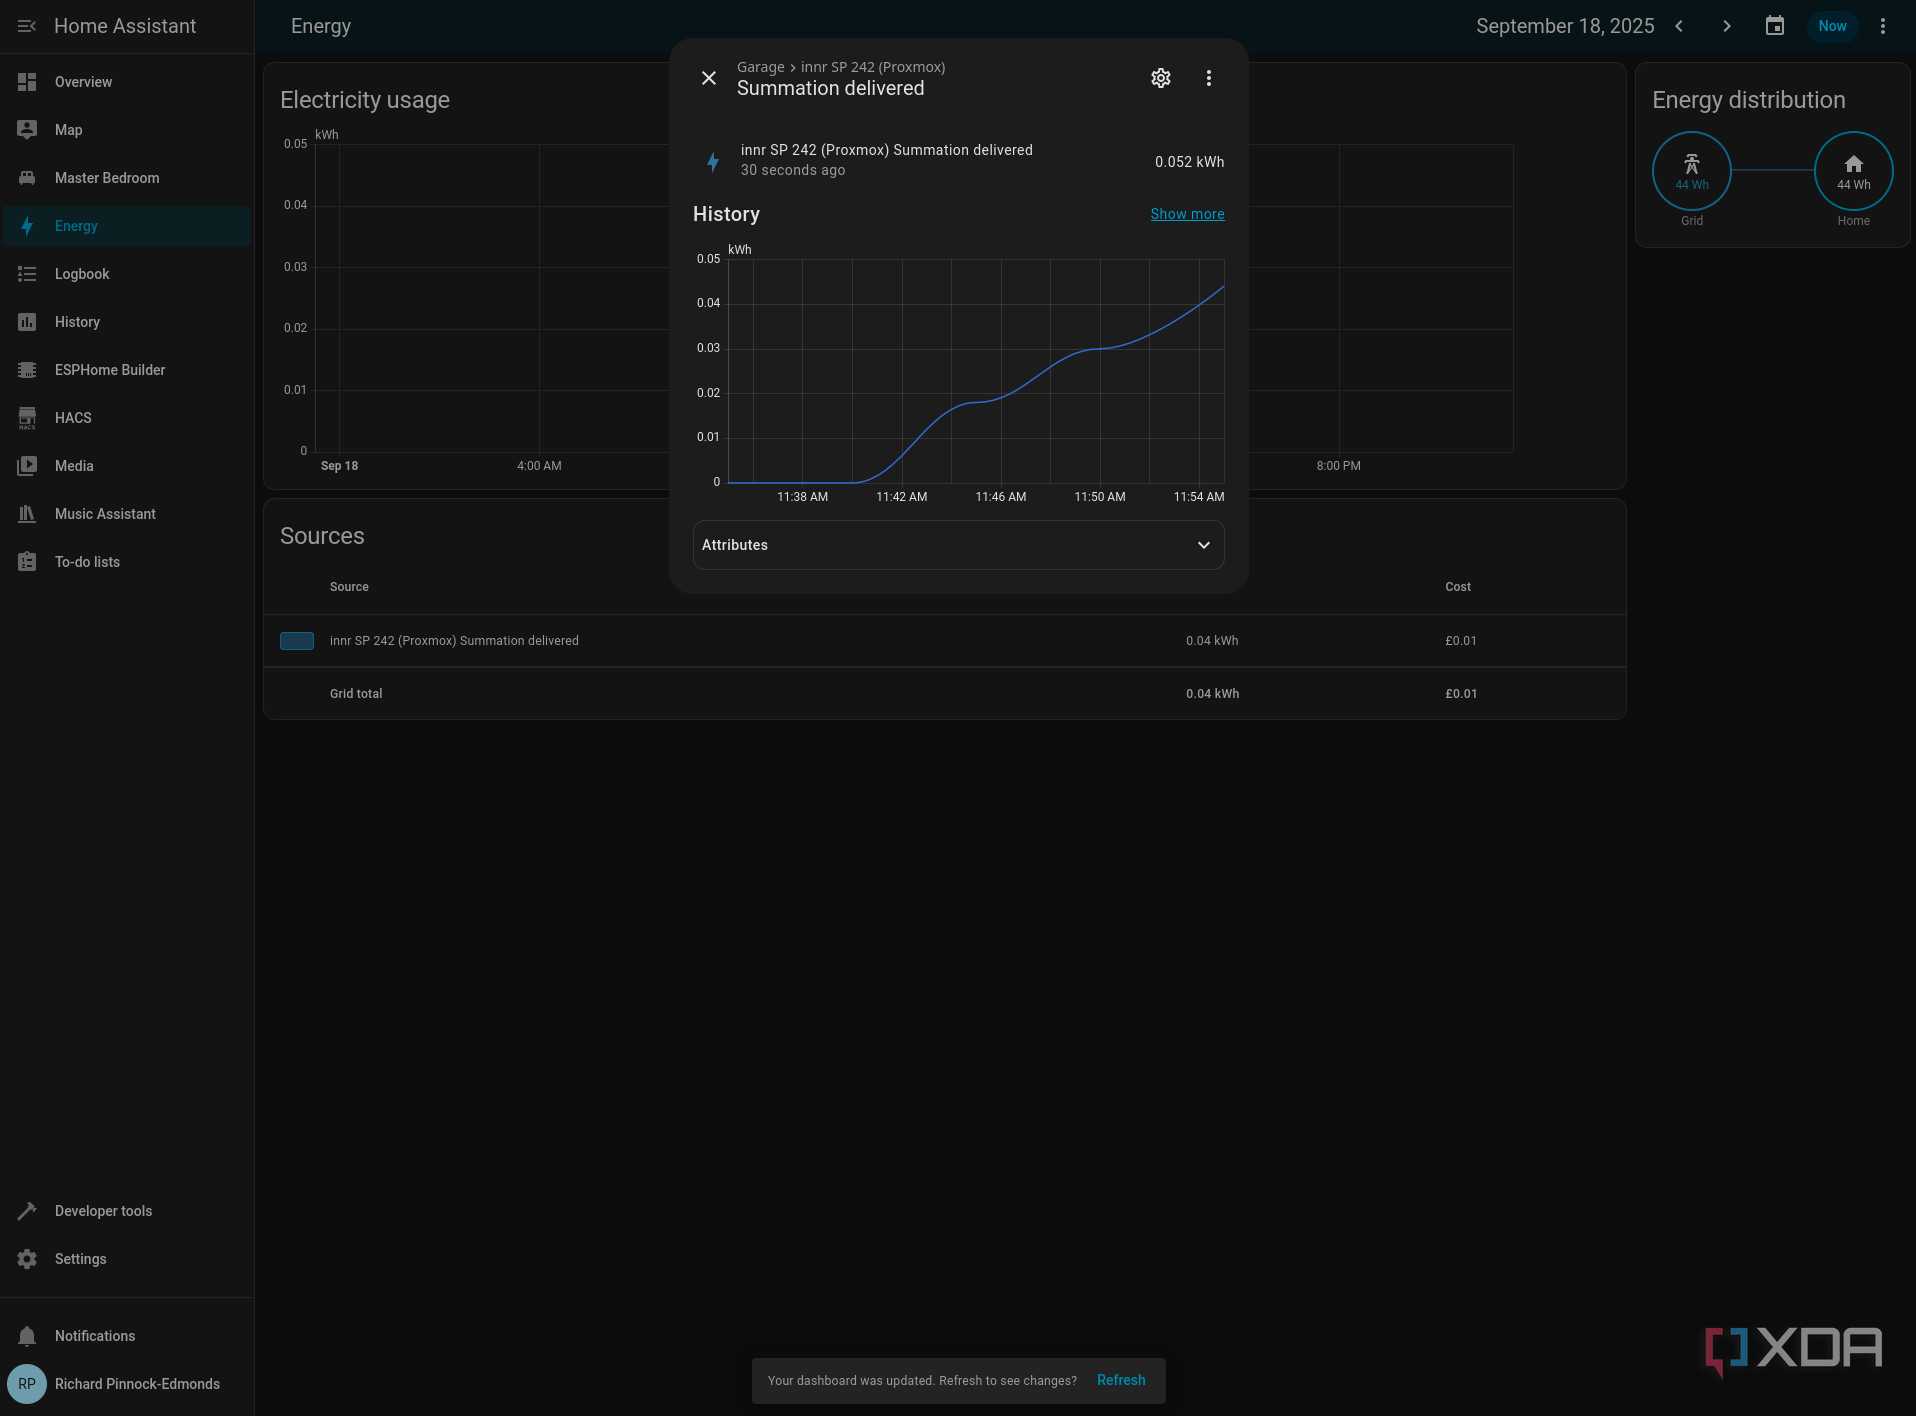
Task: Open the Music Assistant library icon
Action: [27, 514]
